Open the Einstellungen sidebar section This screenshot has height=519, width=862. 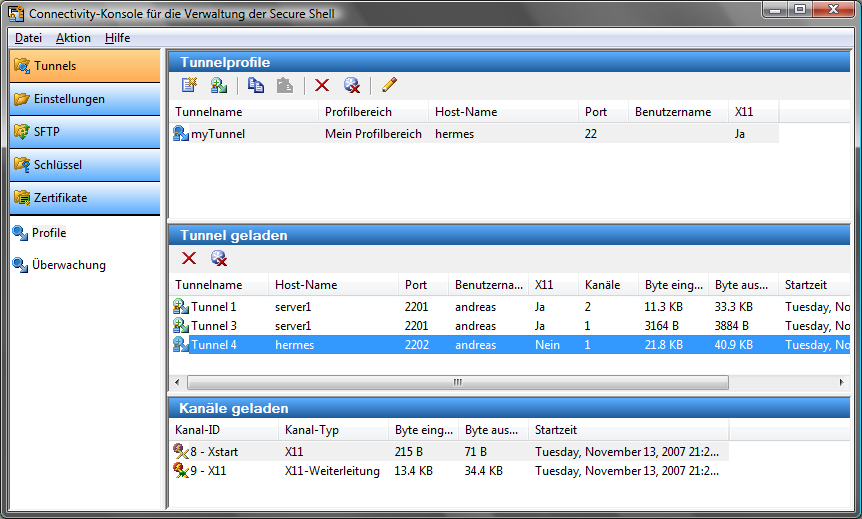click(x=85, y=99)
